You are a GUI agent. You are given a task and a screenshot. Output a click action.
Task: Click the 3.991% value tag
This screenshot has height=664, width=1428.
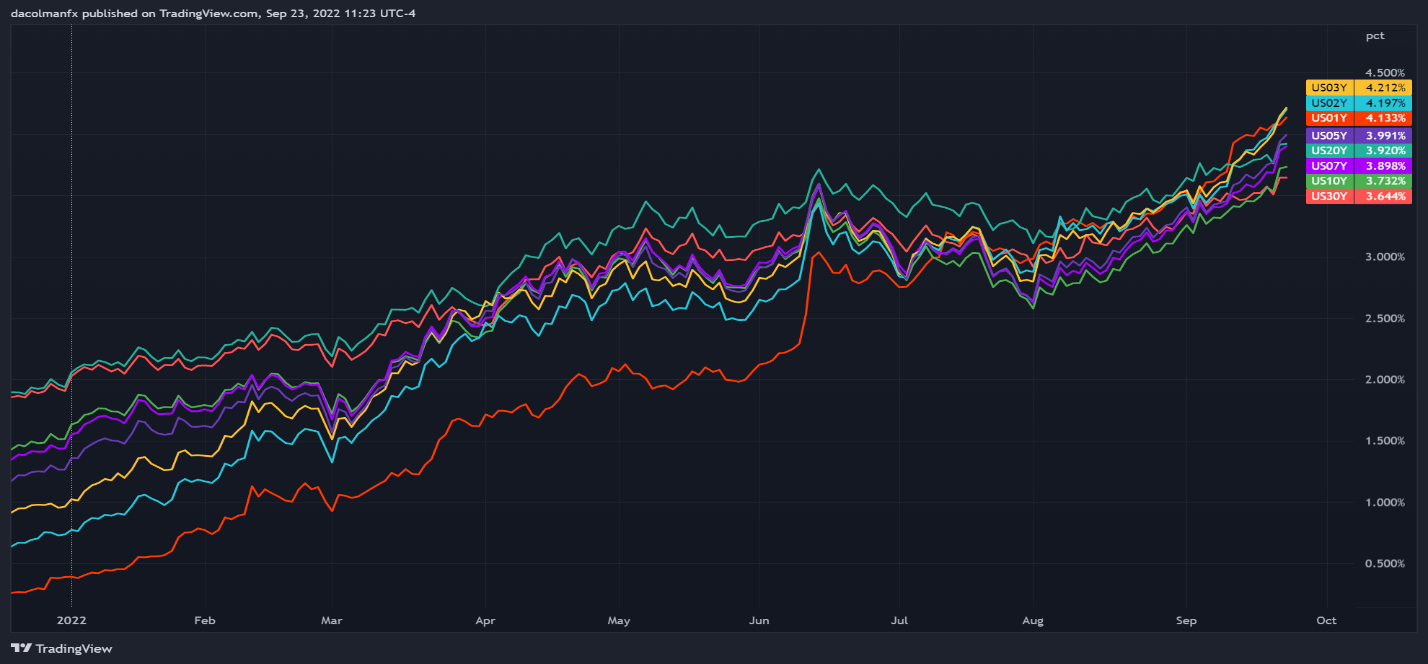[x=1383, y=135]
